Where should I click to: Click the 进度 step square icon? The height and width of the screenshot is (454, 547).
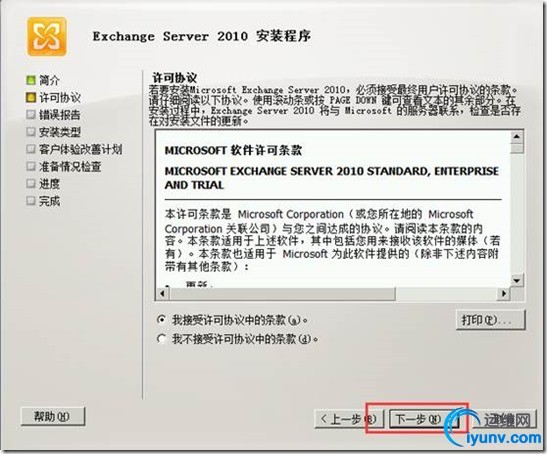[x=31, y=183]
